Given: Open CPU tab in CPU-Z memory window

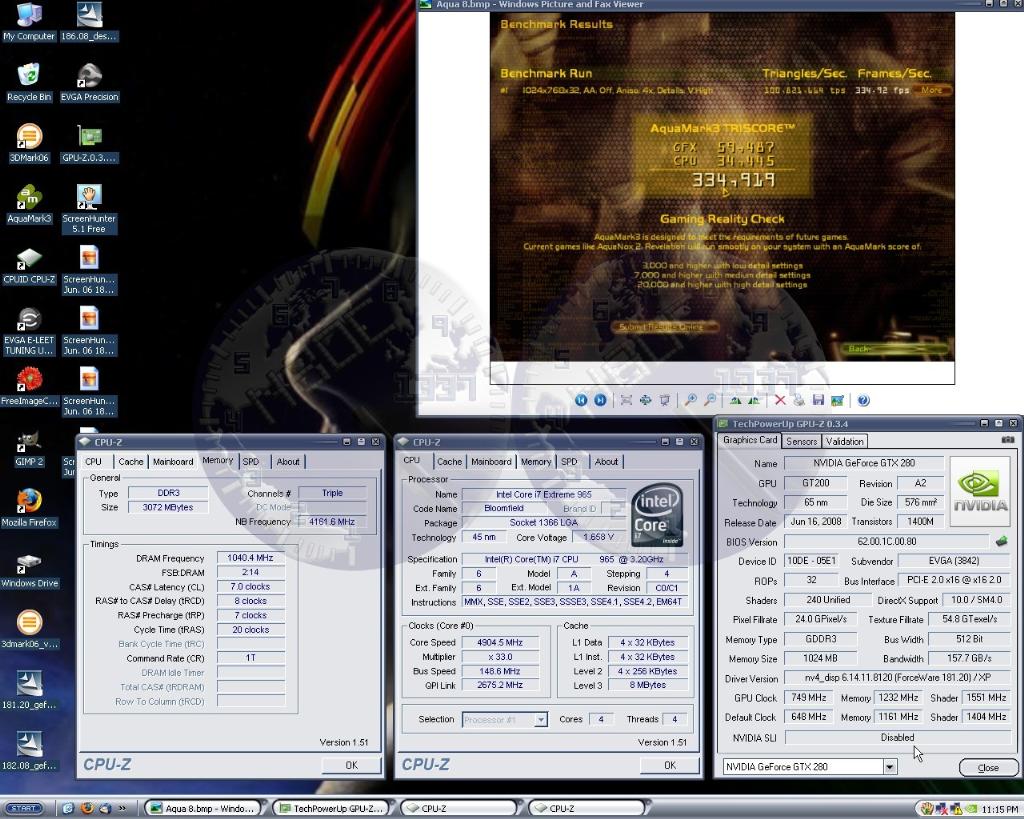Looking at the screenshot, I should [93, 462].
